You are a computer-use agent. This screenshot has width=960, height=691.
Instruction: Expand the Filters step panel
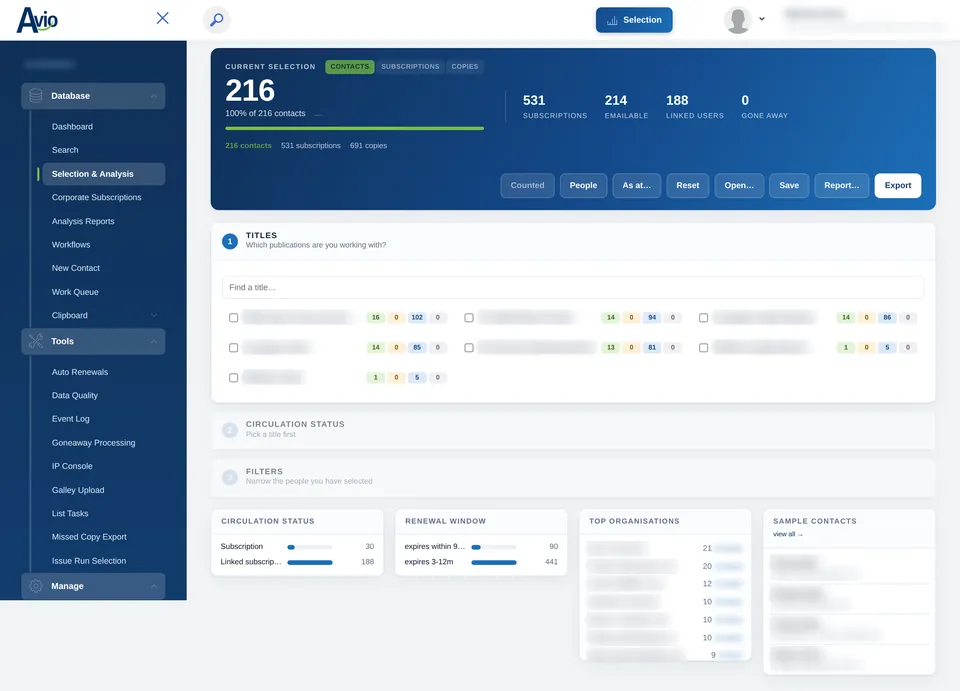pos(573,477)
